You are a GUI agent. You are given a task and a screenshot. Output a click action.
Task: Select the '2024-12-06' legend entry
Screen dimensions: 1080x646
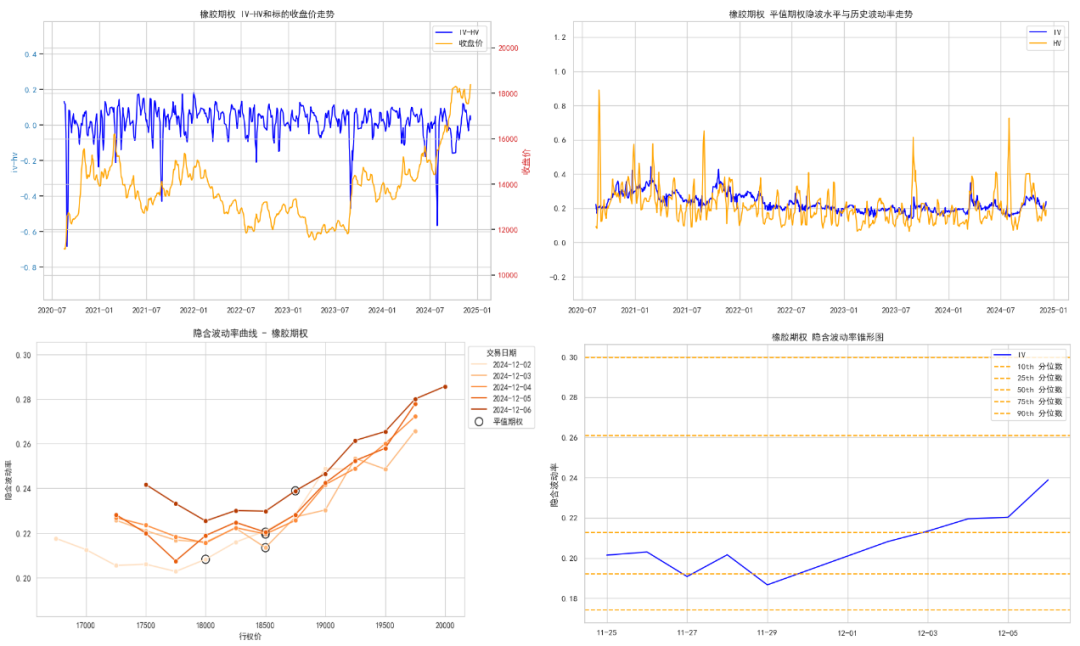pyautogui.click(x=501, y=410)
